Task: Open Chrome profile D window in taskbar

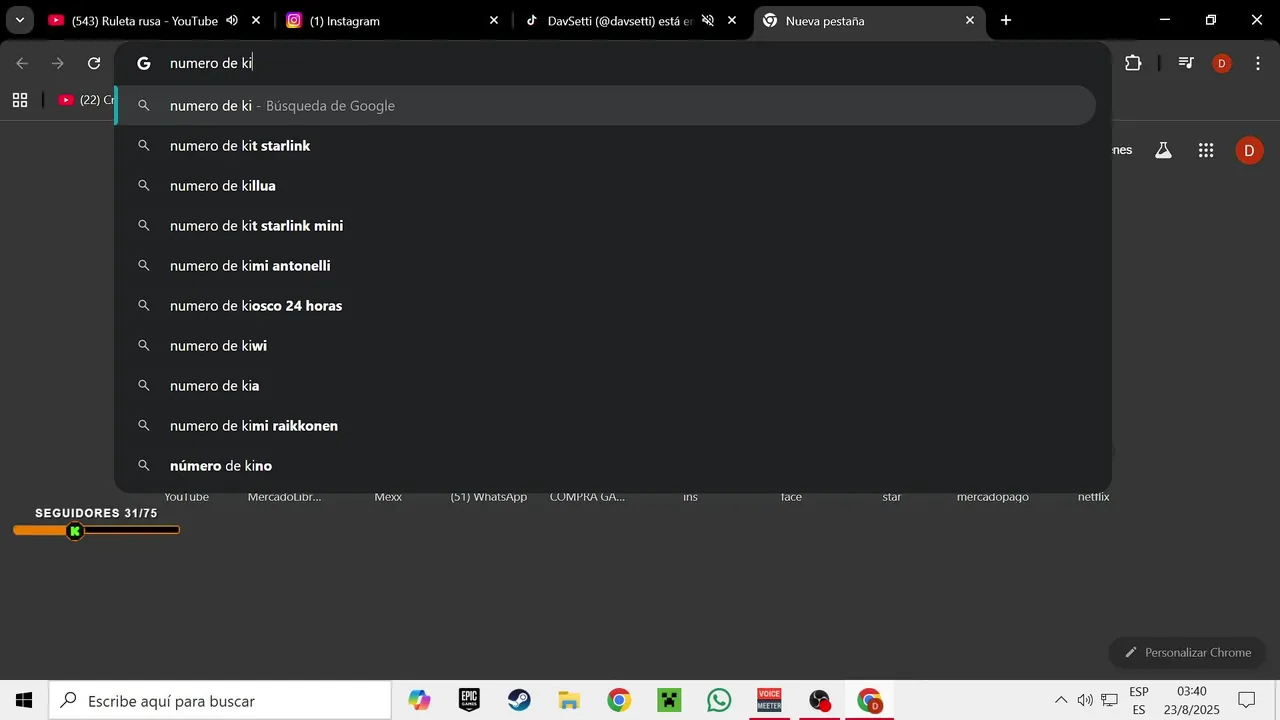Action: (x=870, y=700)
